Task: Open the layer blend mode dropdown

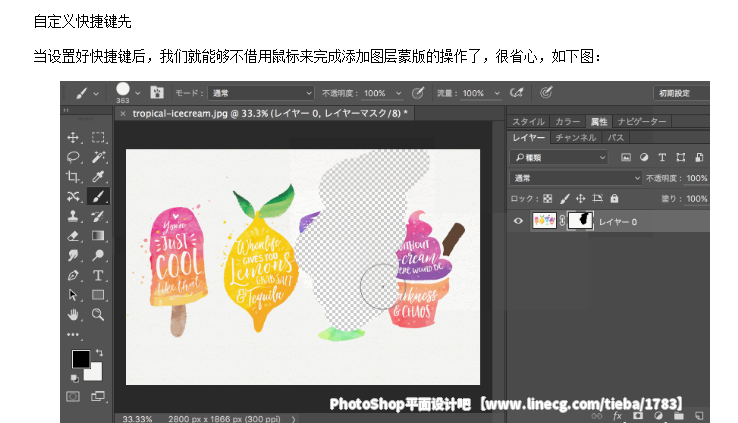Action: 576,178
